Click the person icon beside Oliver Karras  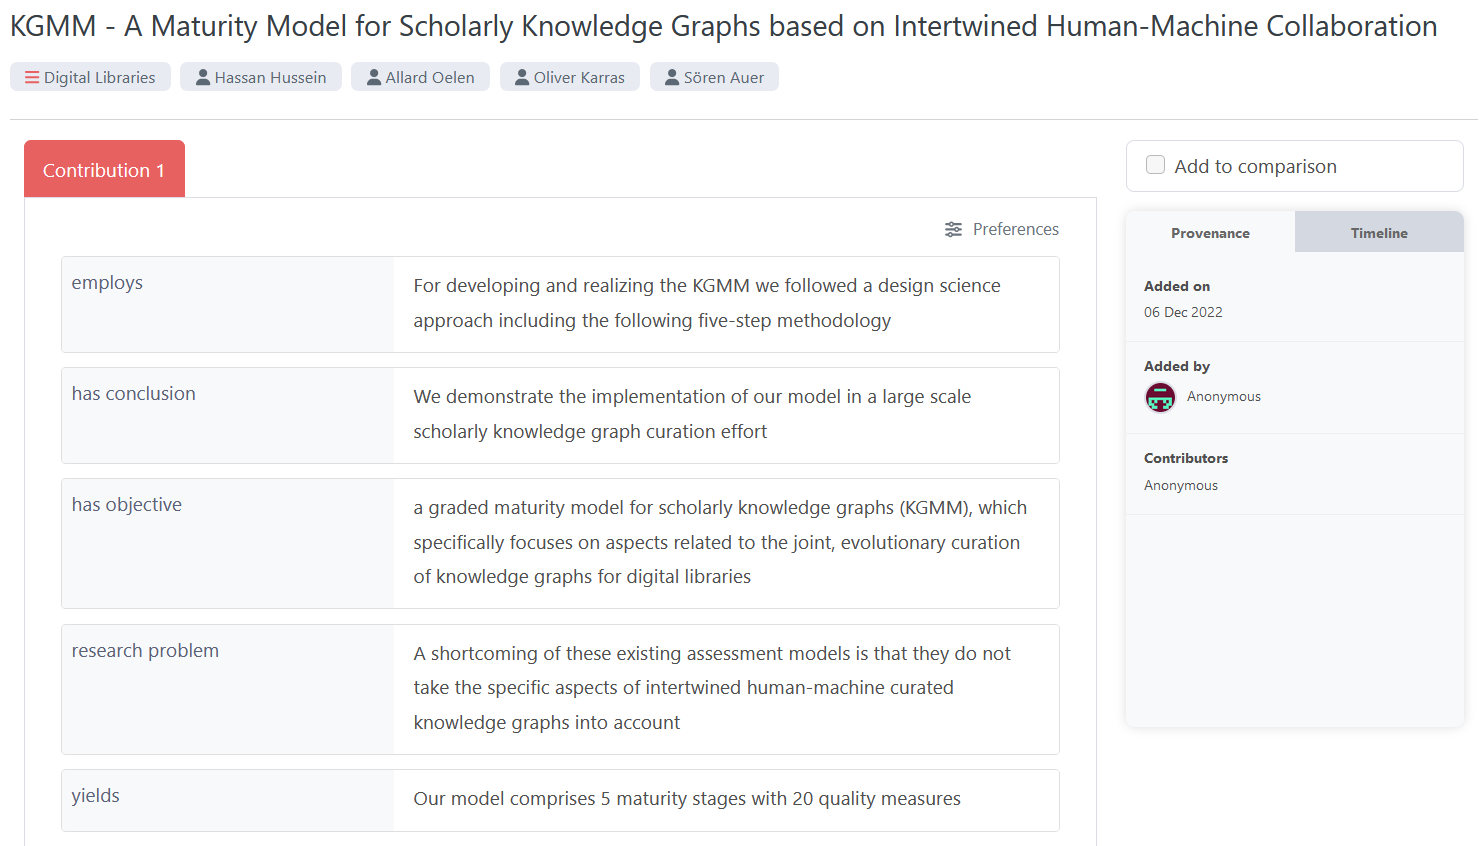point(522,77)
